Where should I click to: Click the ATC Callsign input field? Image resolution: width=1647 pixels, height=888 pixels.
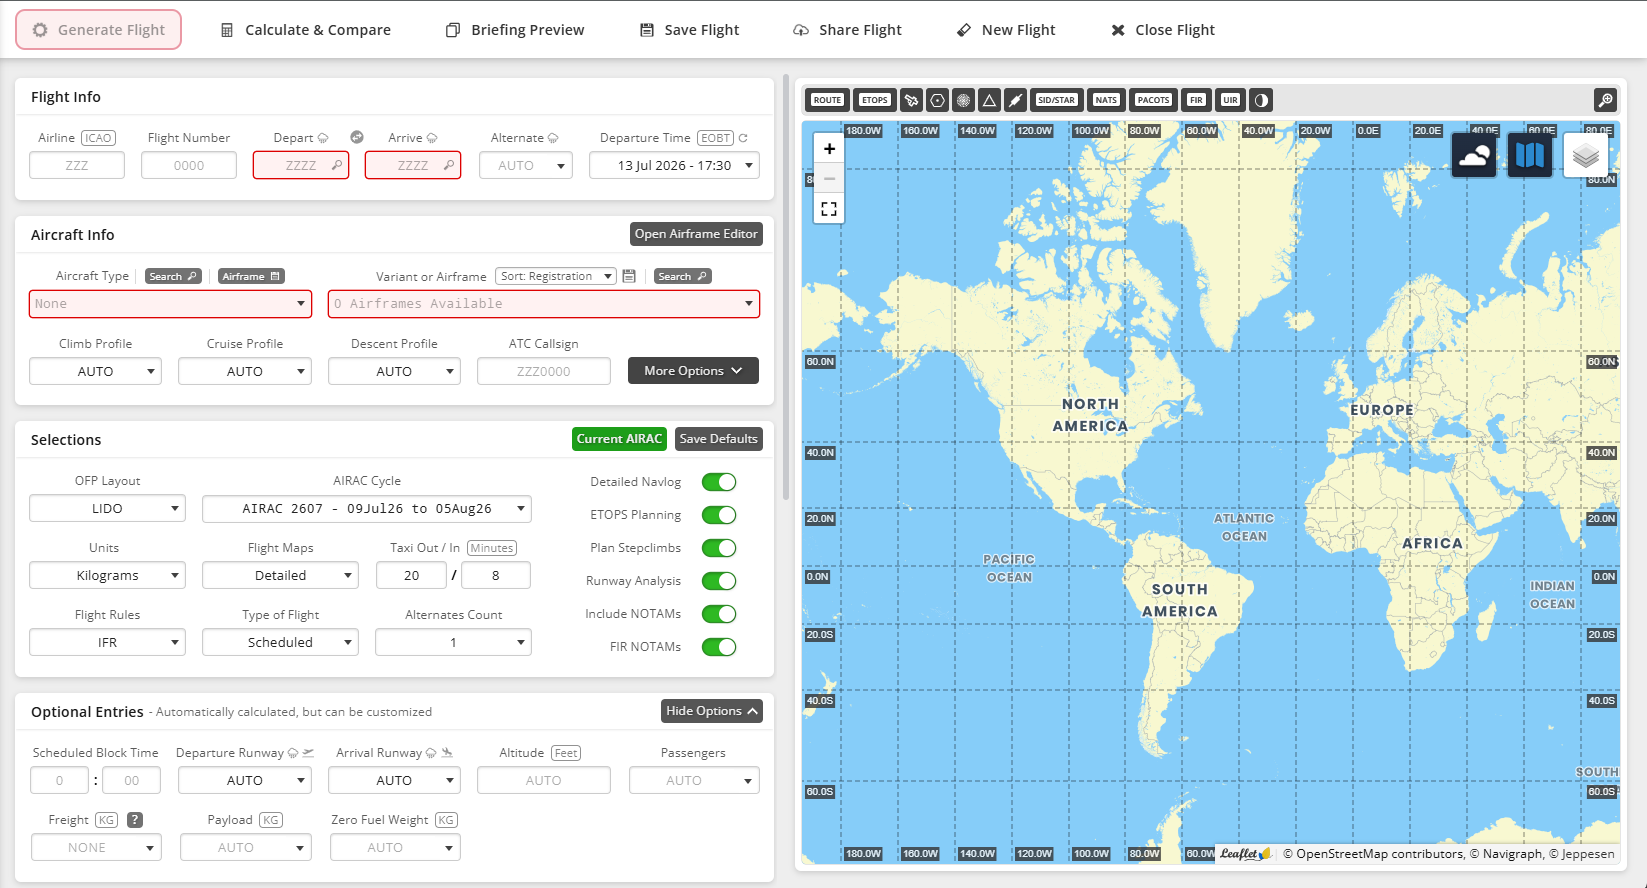544,371
